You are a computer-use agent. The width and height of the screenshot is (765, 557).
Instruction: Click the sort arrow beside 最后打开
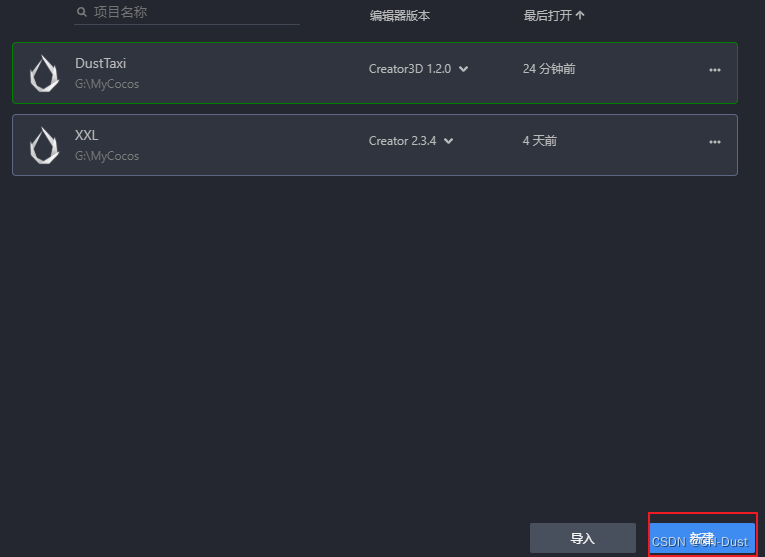point(580,16)
